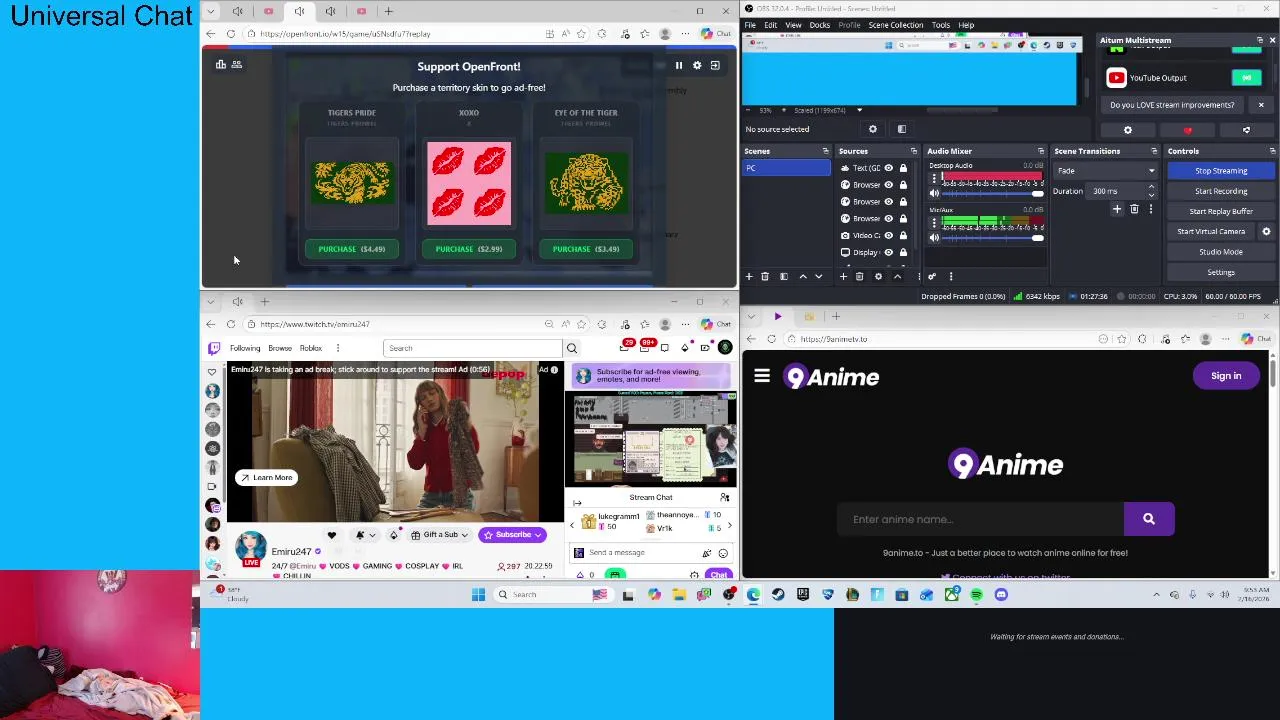Purchase the Tigers Pride skin
This screenshot has height=720, width=1280.
pyautogui.click(x=351, y=249)
